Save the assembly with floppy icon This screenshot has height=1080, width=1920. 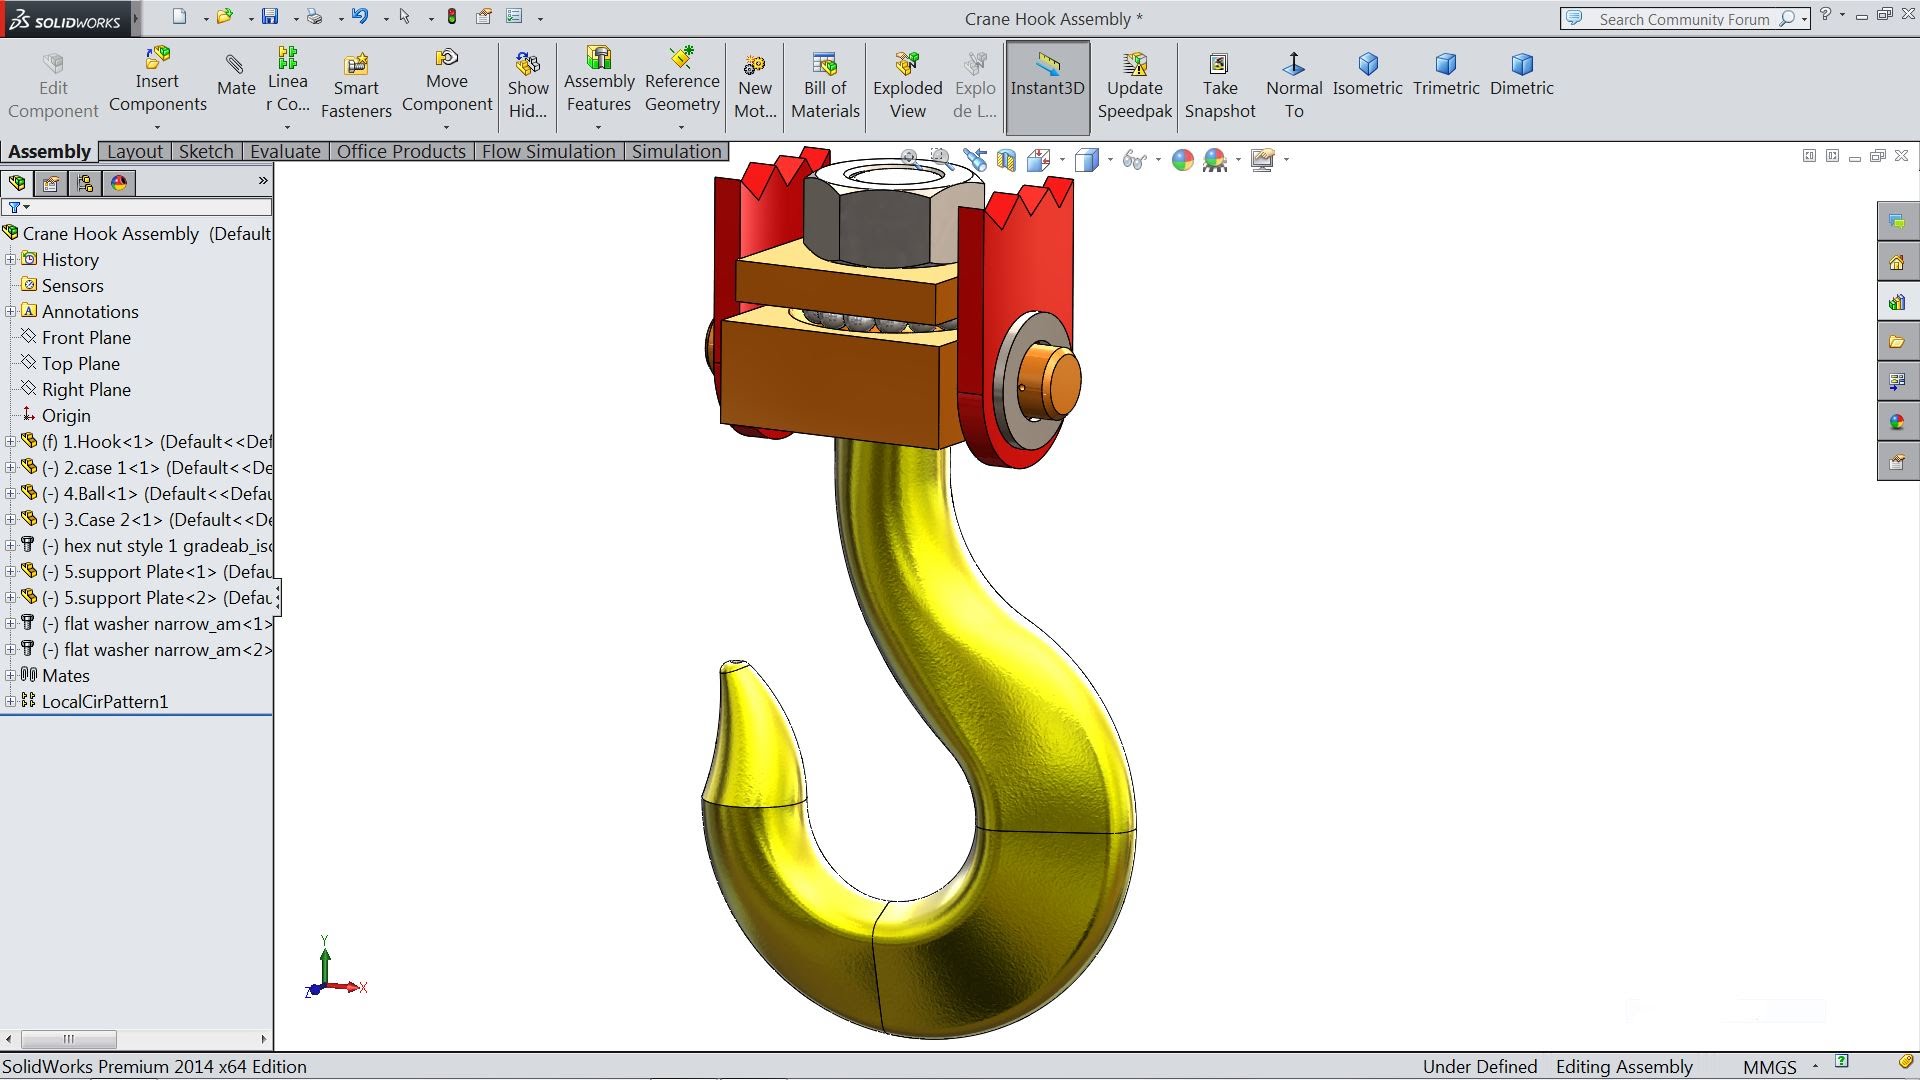pyautogui.click(x=270, y=16)
